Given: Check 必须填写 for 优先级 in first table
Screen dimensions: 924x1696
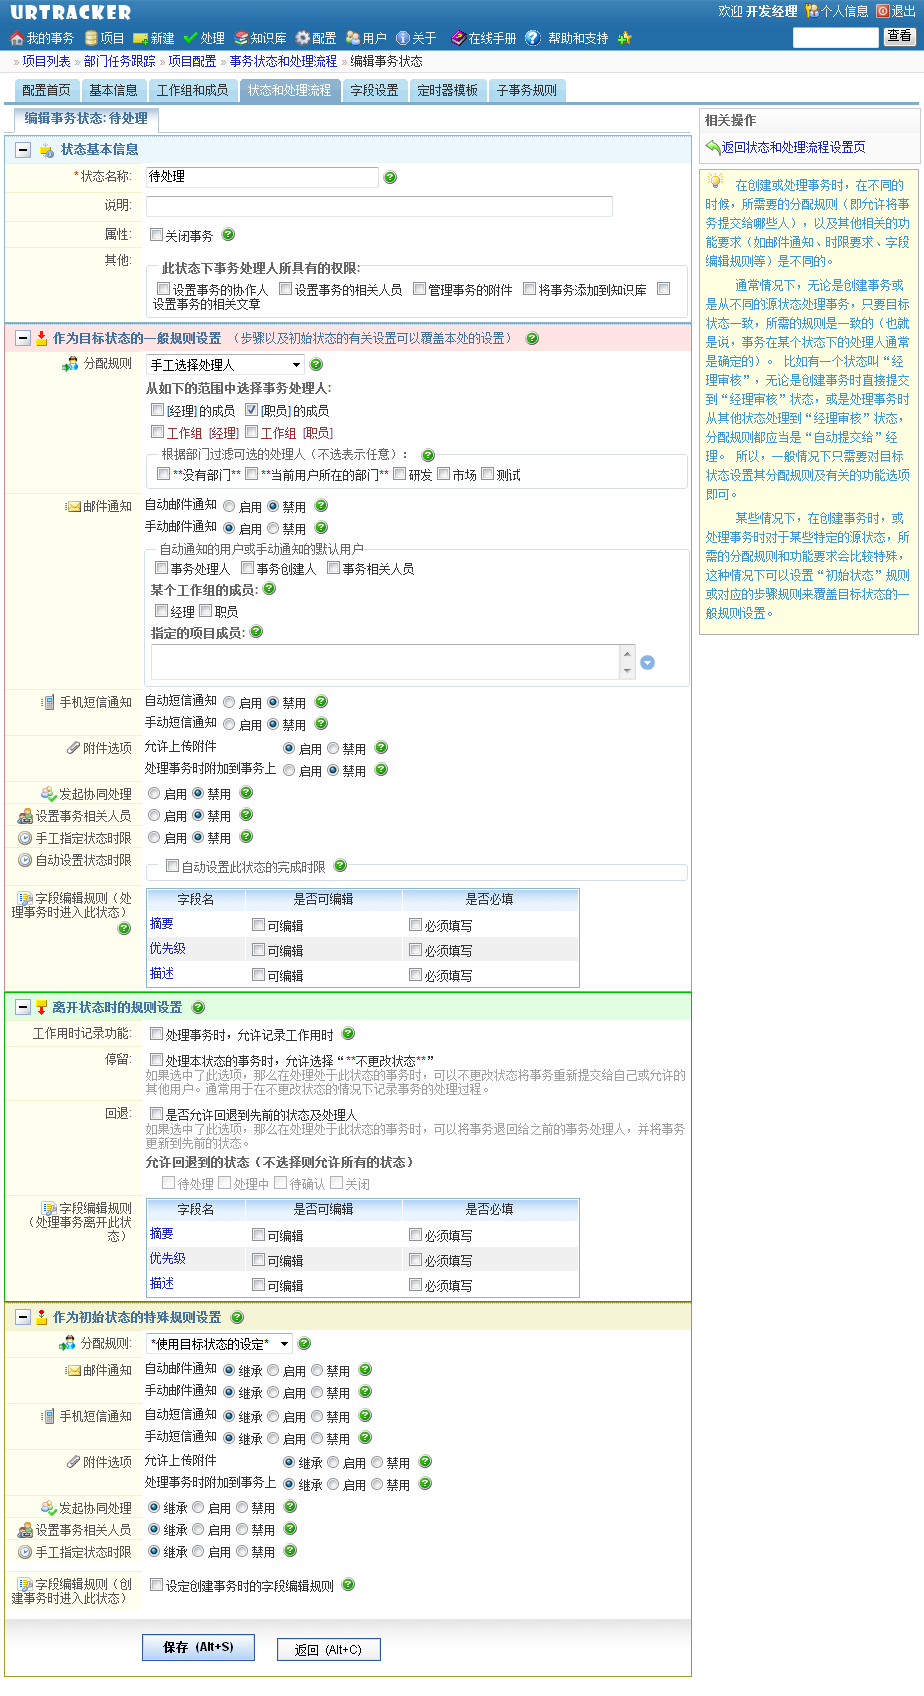Looking at the screenshot, I should click(x=416, y=950).
